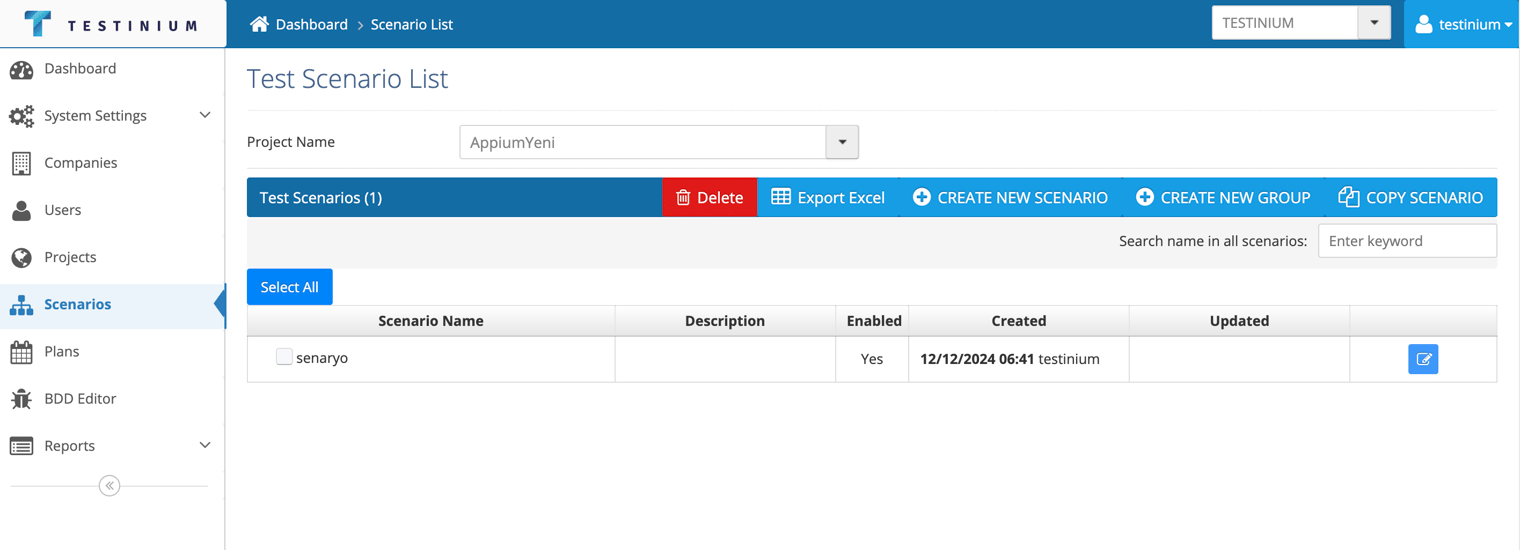Click the scenario search keyword field
The image size is (1520, 550).
pos(1407,241)
